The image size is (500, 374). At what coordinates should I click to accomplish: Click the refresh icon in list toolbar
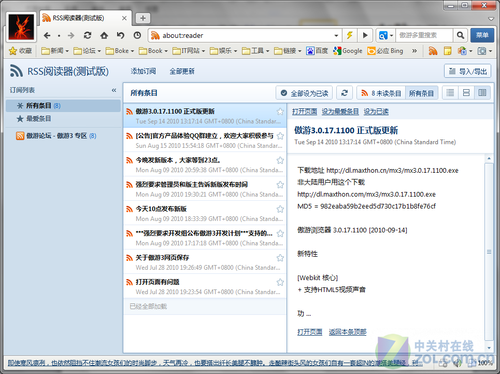(x=344, y=93)
